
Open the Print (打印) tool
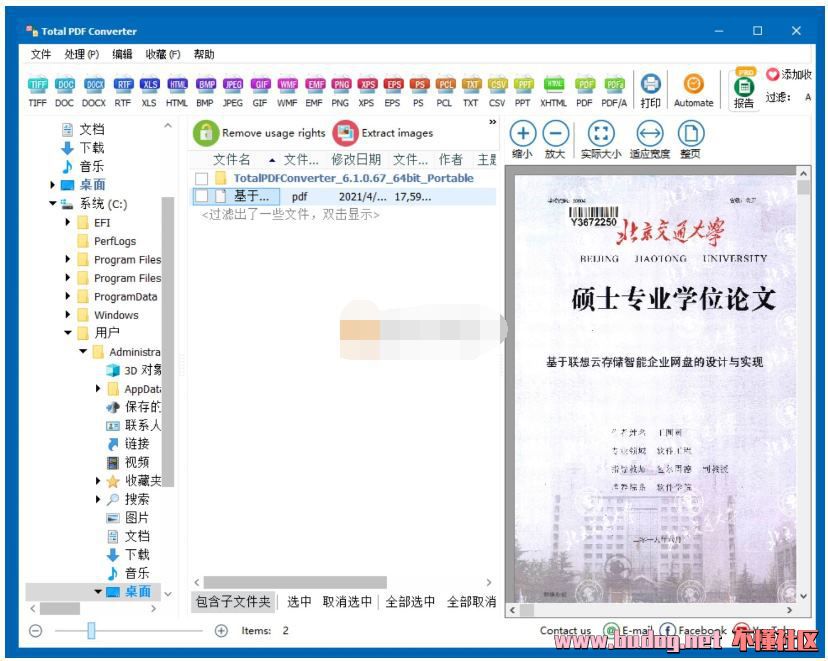pos(651,91)
